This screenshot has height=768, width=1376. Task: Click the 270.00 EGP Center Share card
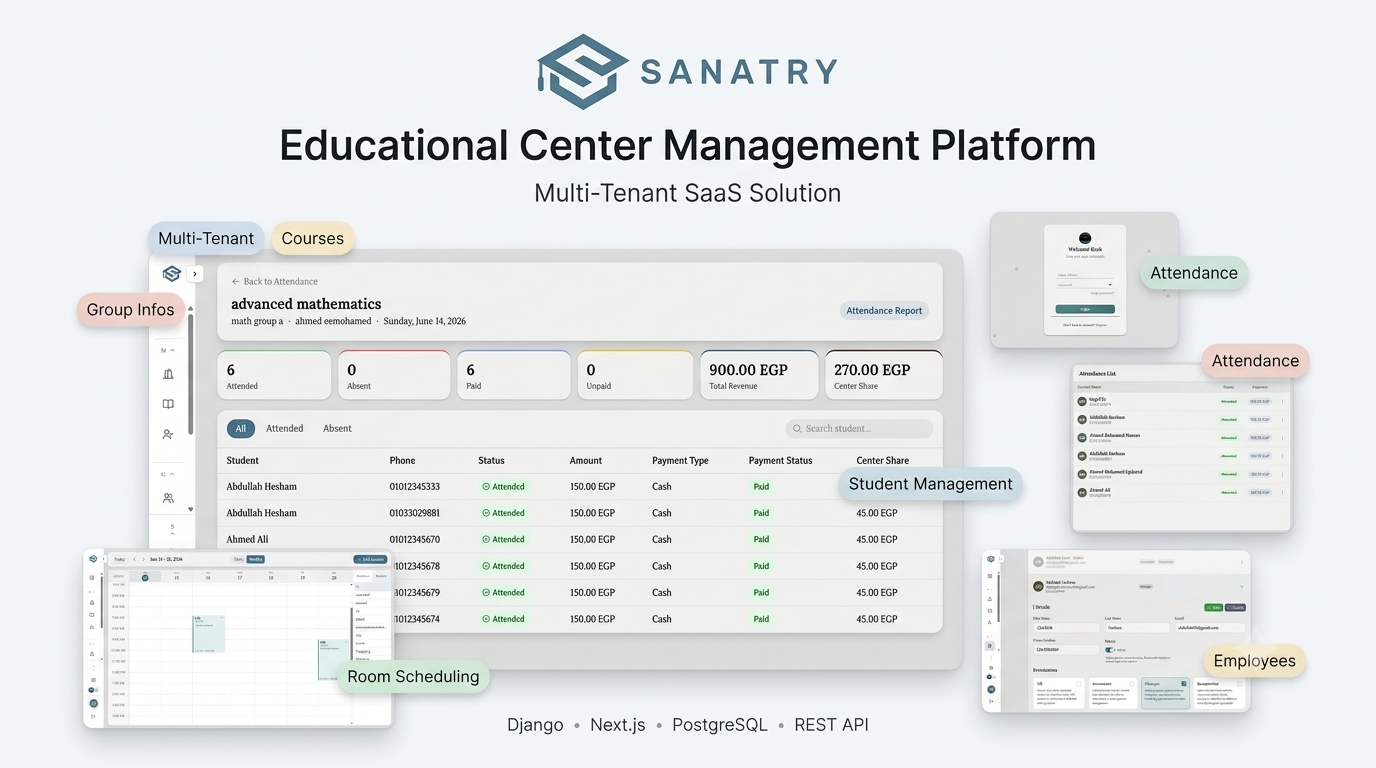(x=884, y=375)
